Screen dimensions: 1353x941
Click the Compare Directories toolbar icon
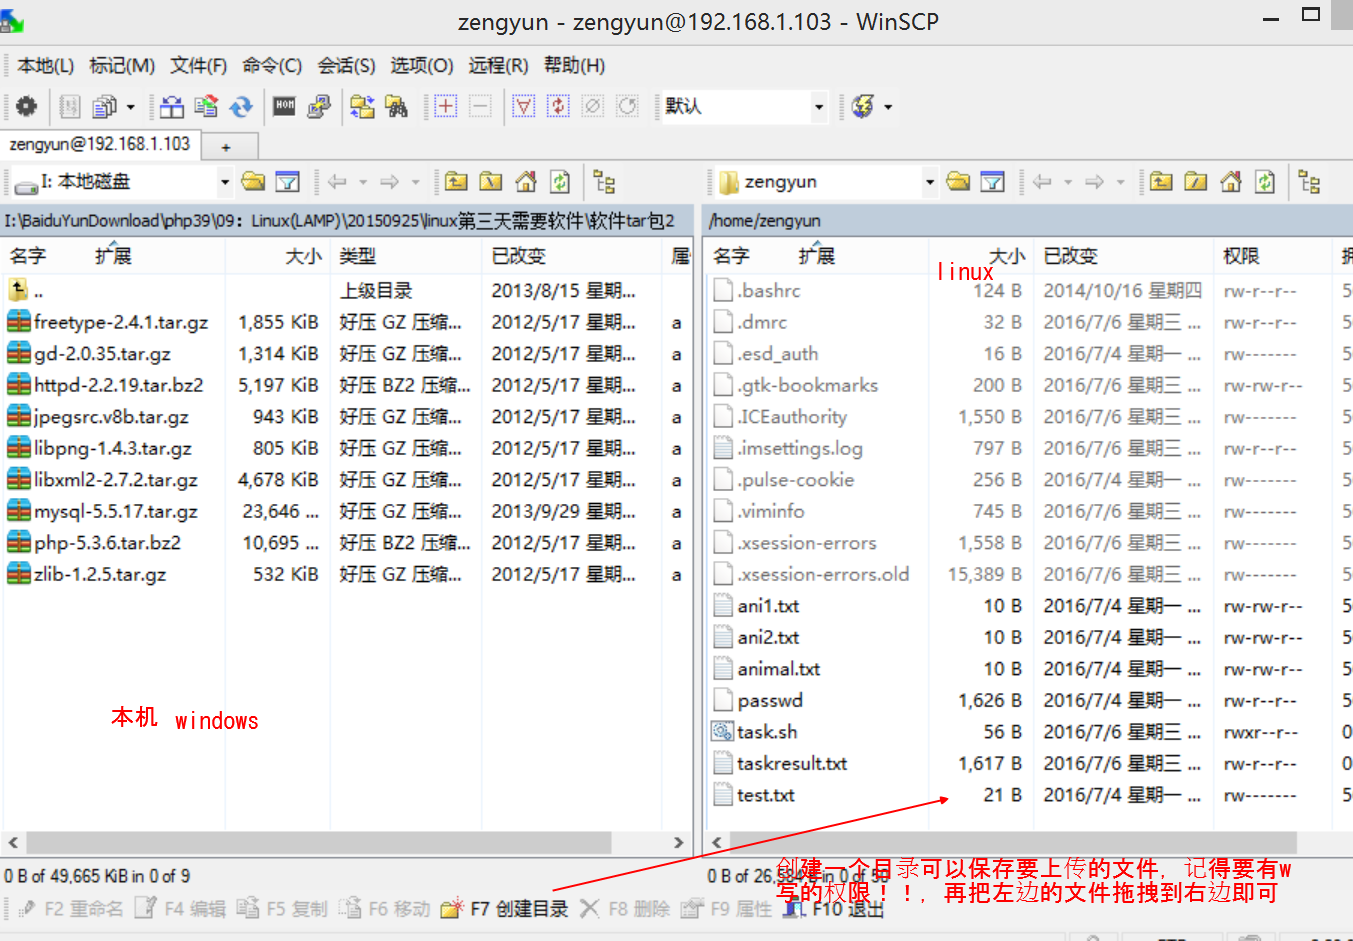(x=172, y=106)
